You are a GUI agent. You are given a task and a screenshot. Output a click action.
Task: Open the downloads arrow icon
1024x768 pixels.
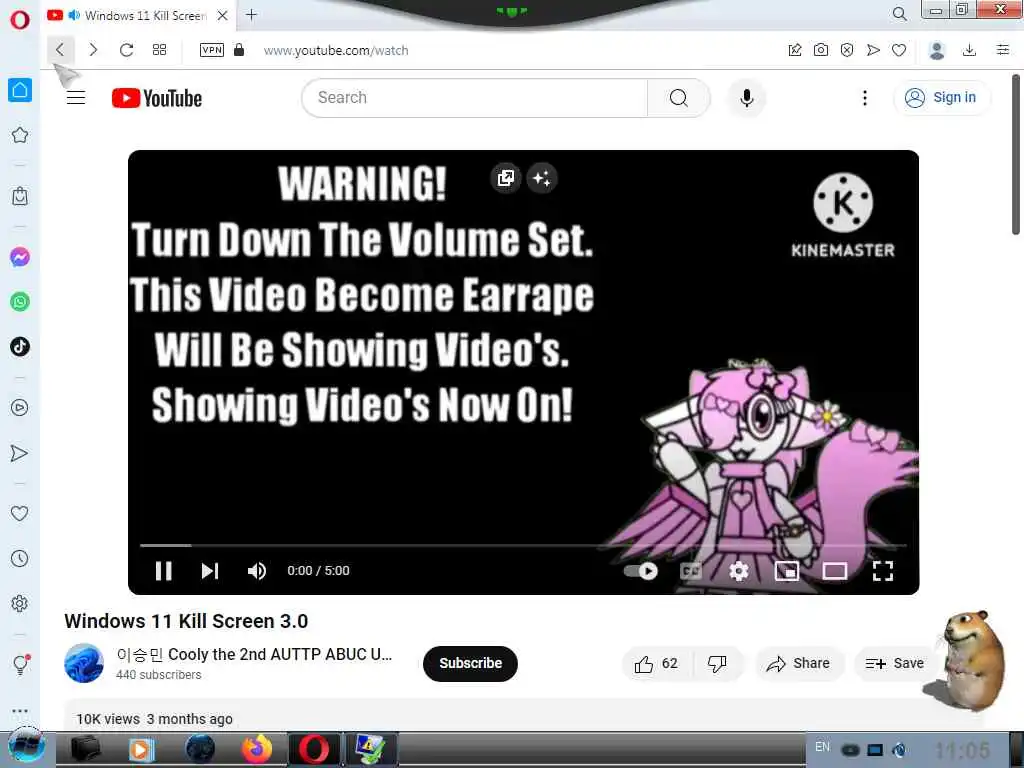[970, 50]
